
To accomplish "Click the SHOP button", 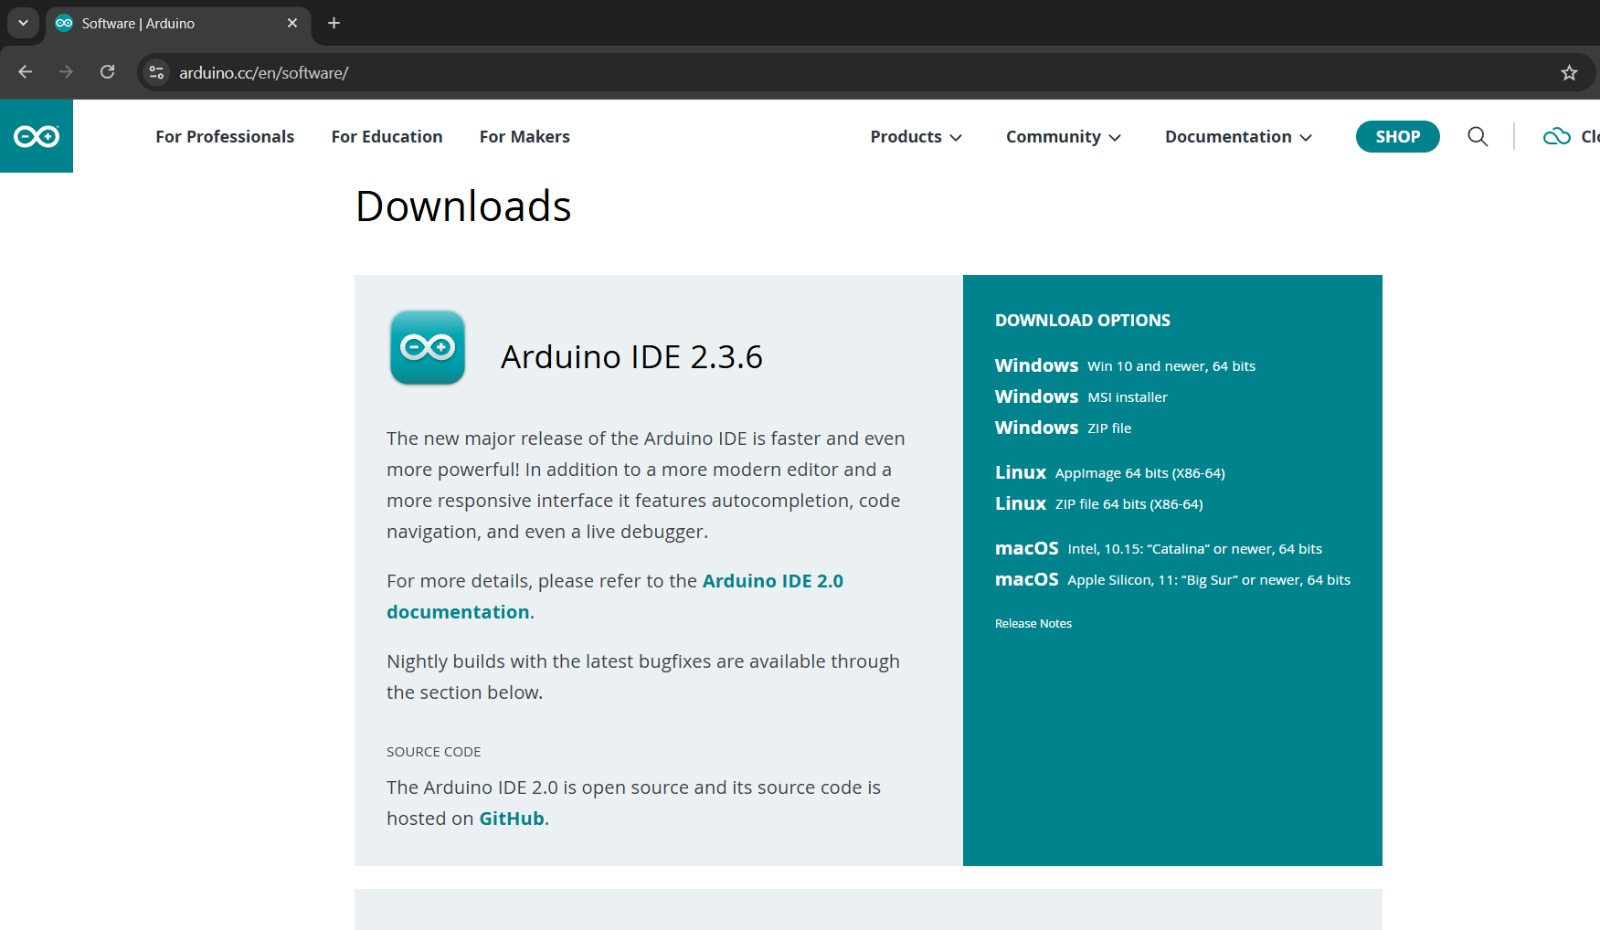I will (1397, 137).
